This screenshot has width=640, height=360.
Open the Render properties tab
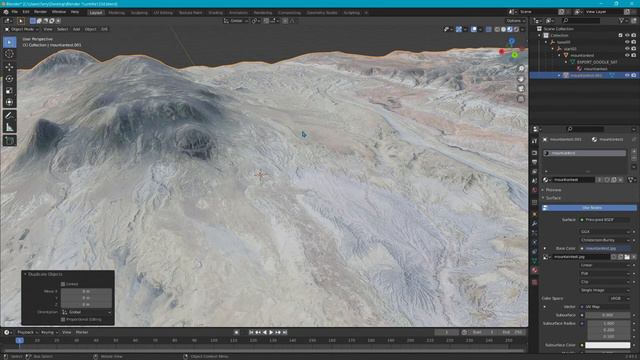tap(534, 153)
